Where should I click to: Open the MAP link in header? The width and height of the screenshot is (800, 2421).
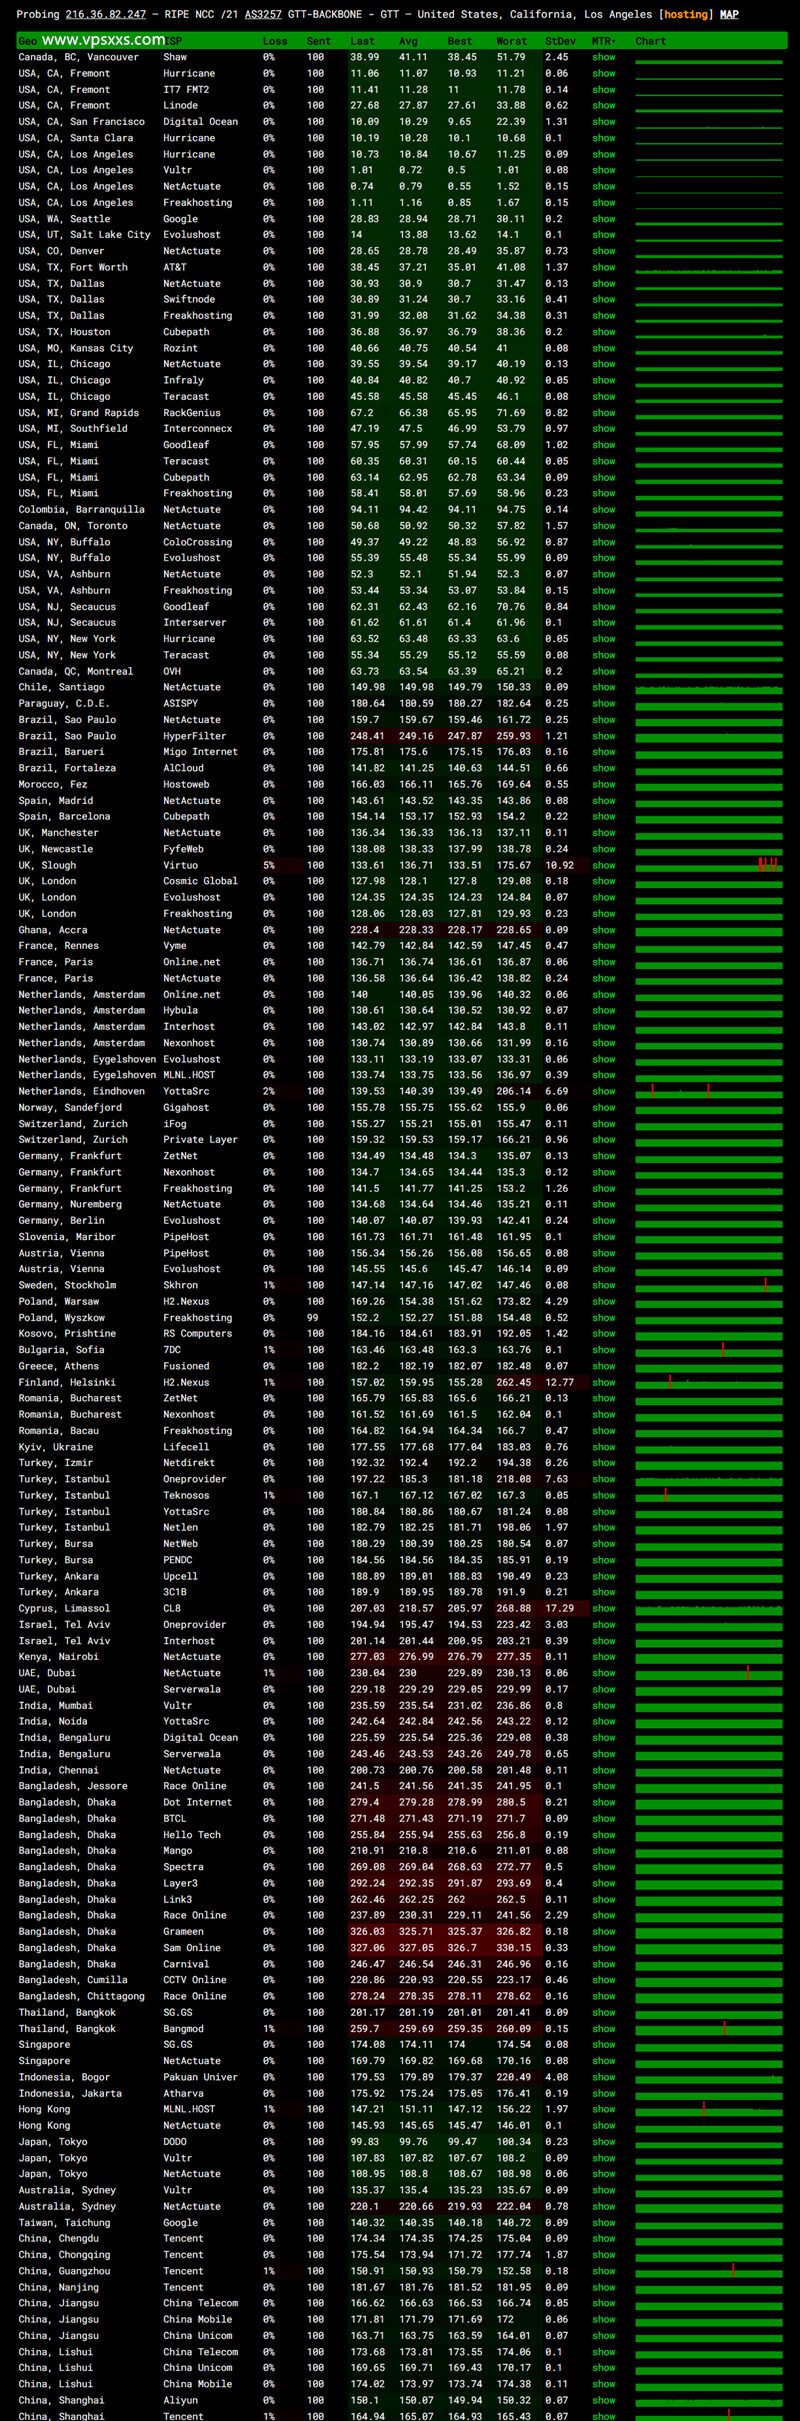[729, 14]
